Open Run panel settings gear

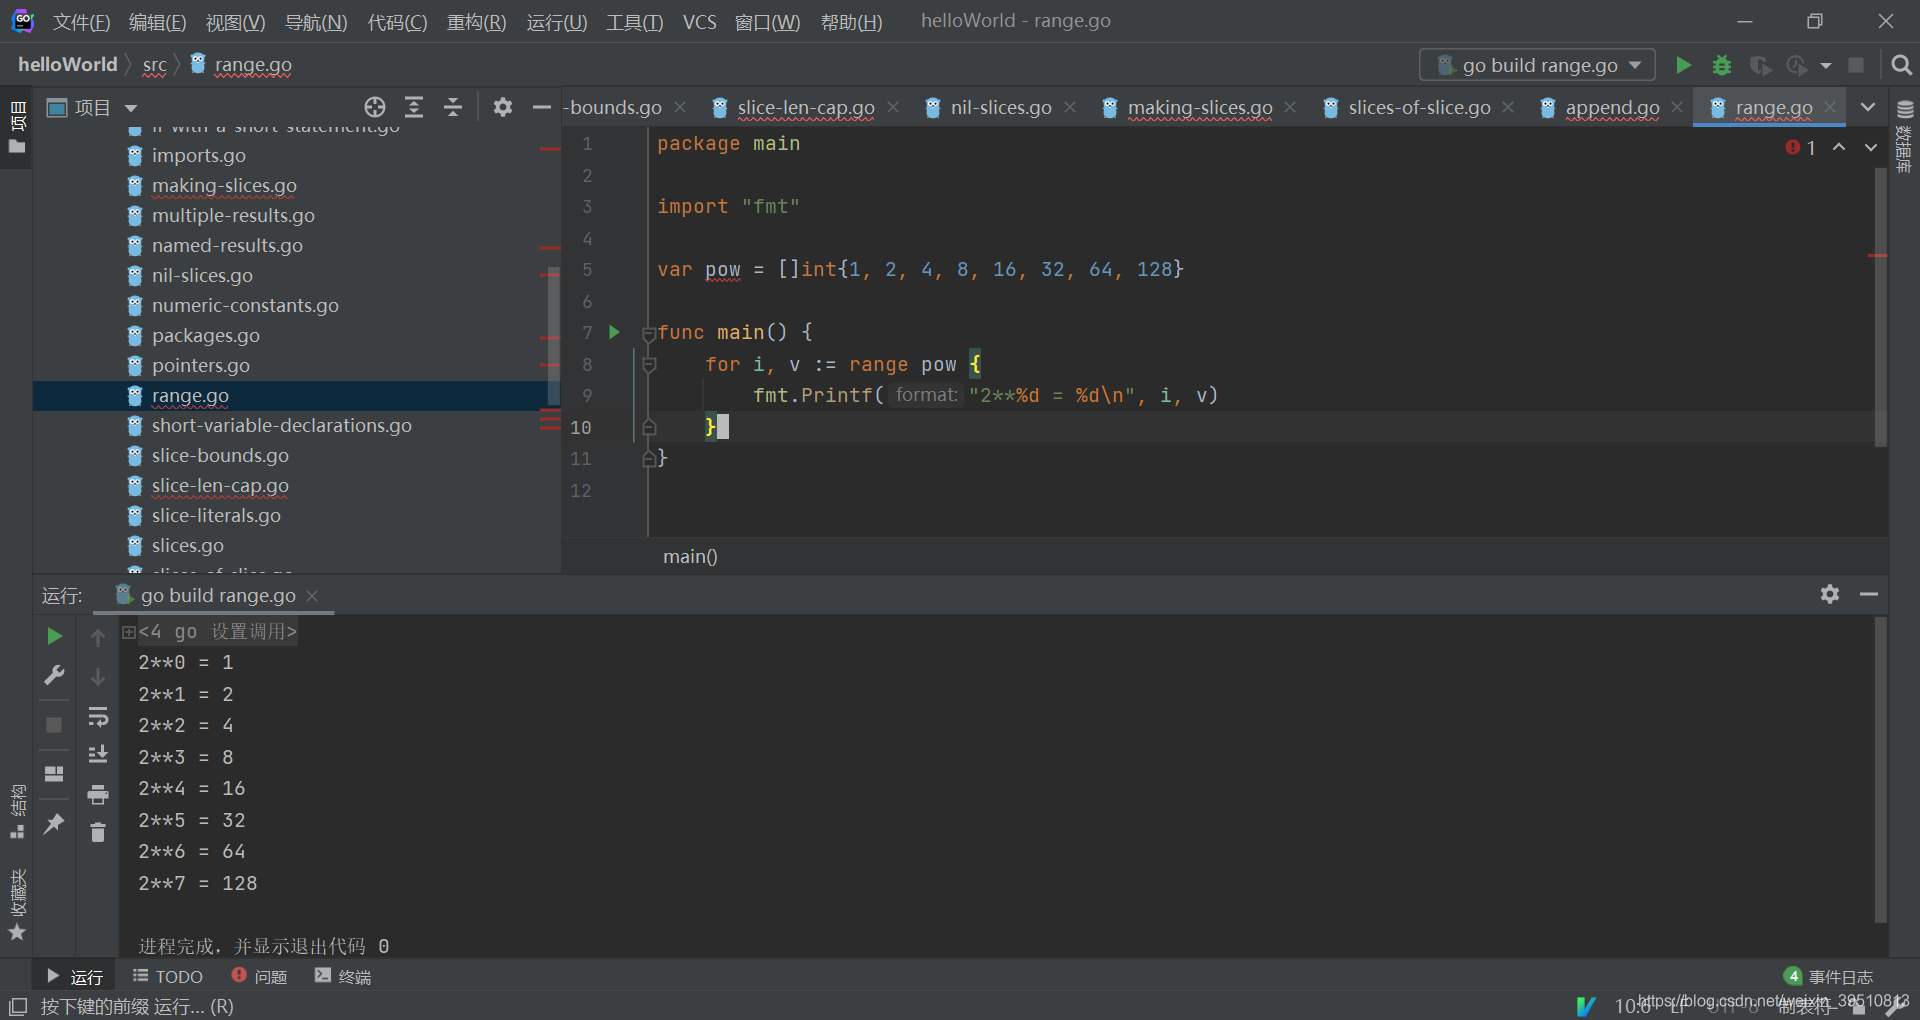[x=1830, y=594]
